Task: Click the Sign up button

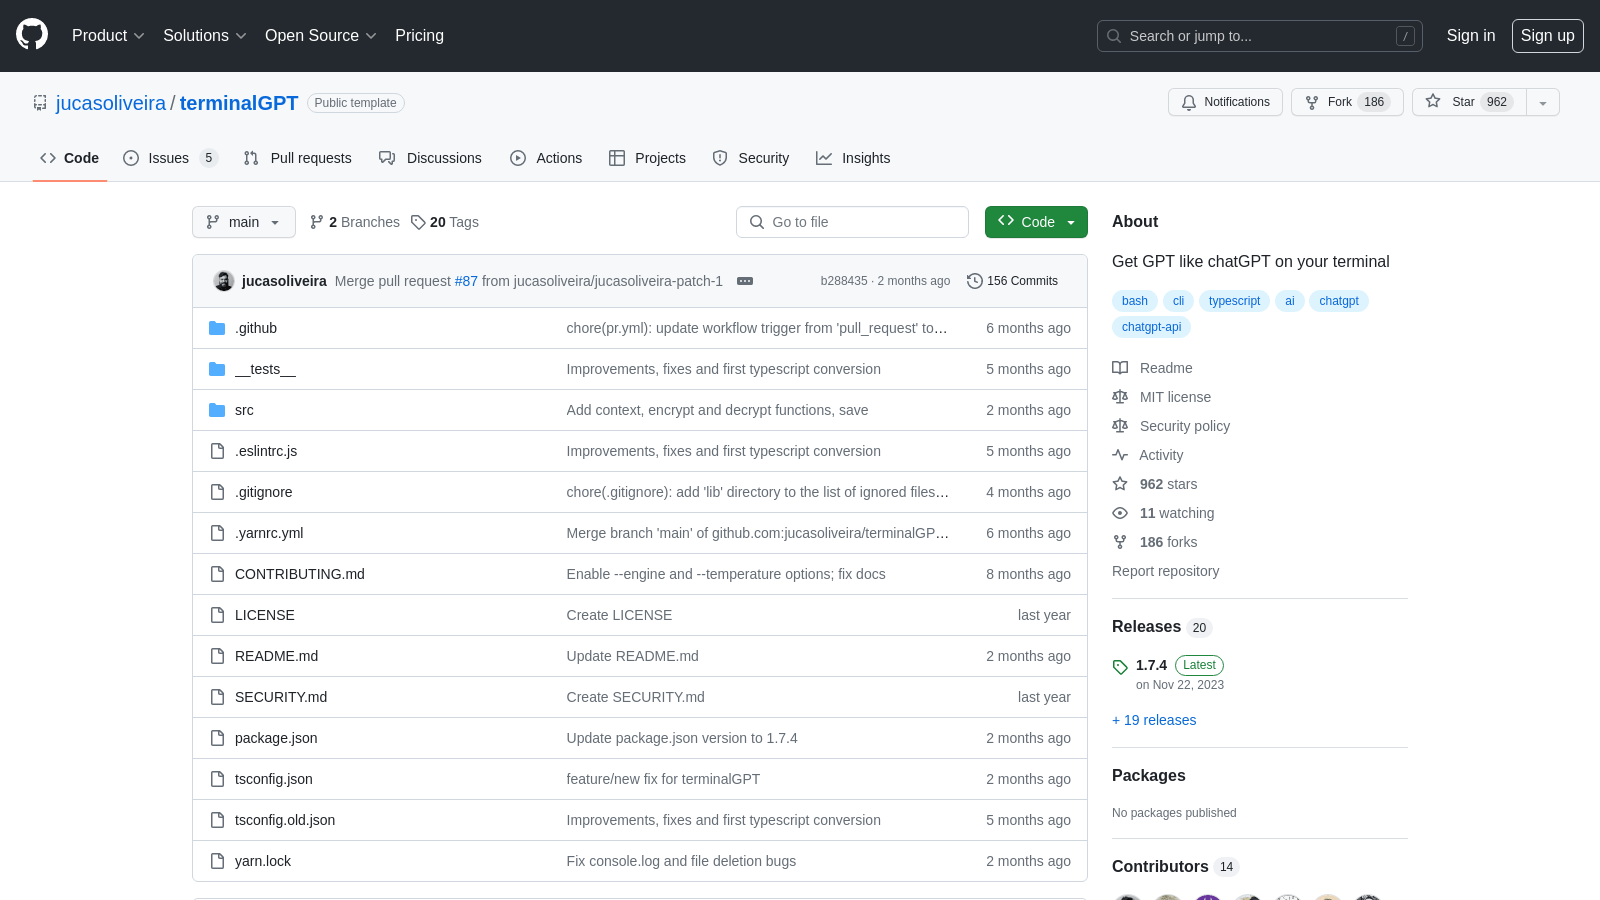Action: 1547,36
